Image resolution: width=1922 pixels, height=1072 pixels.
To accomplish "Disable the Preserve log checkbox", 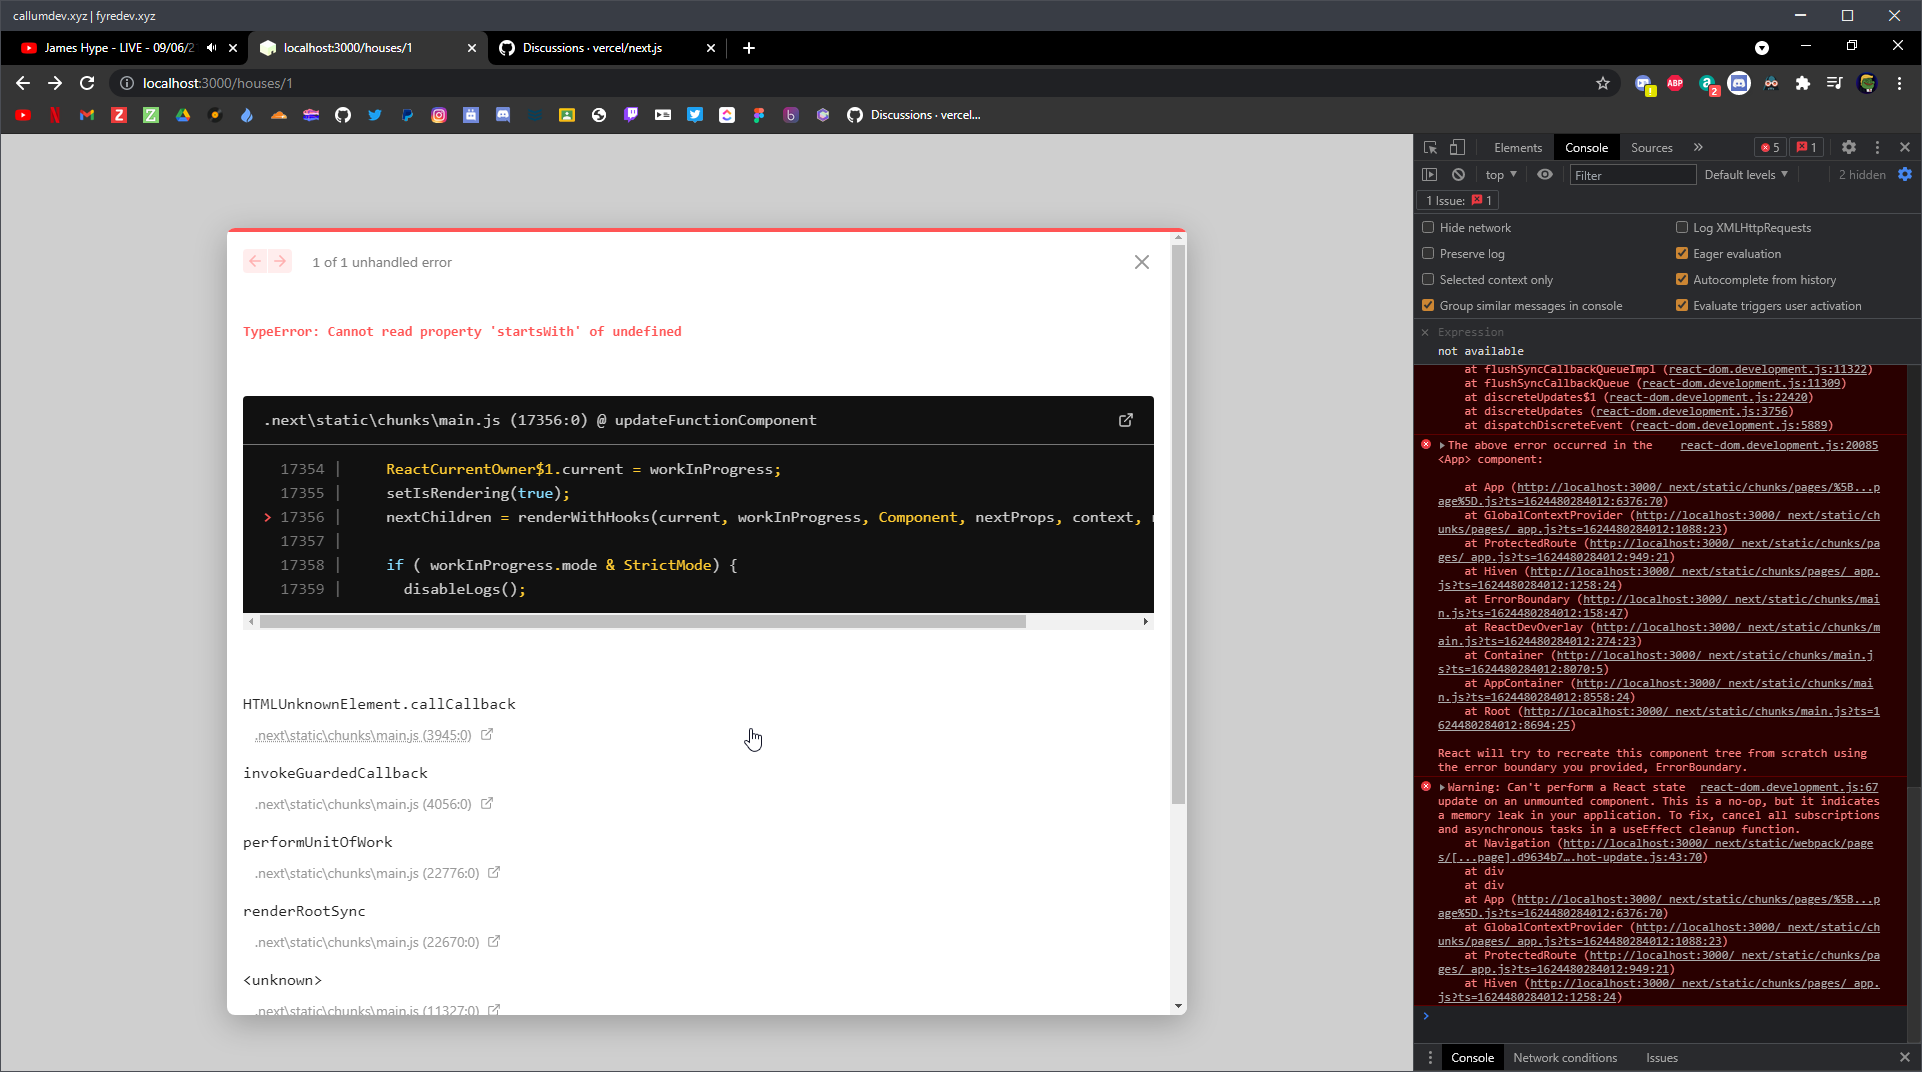I will [x=1428, y=253].
